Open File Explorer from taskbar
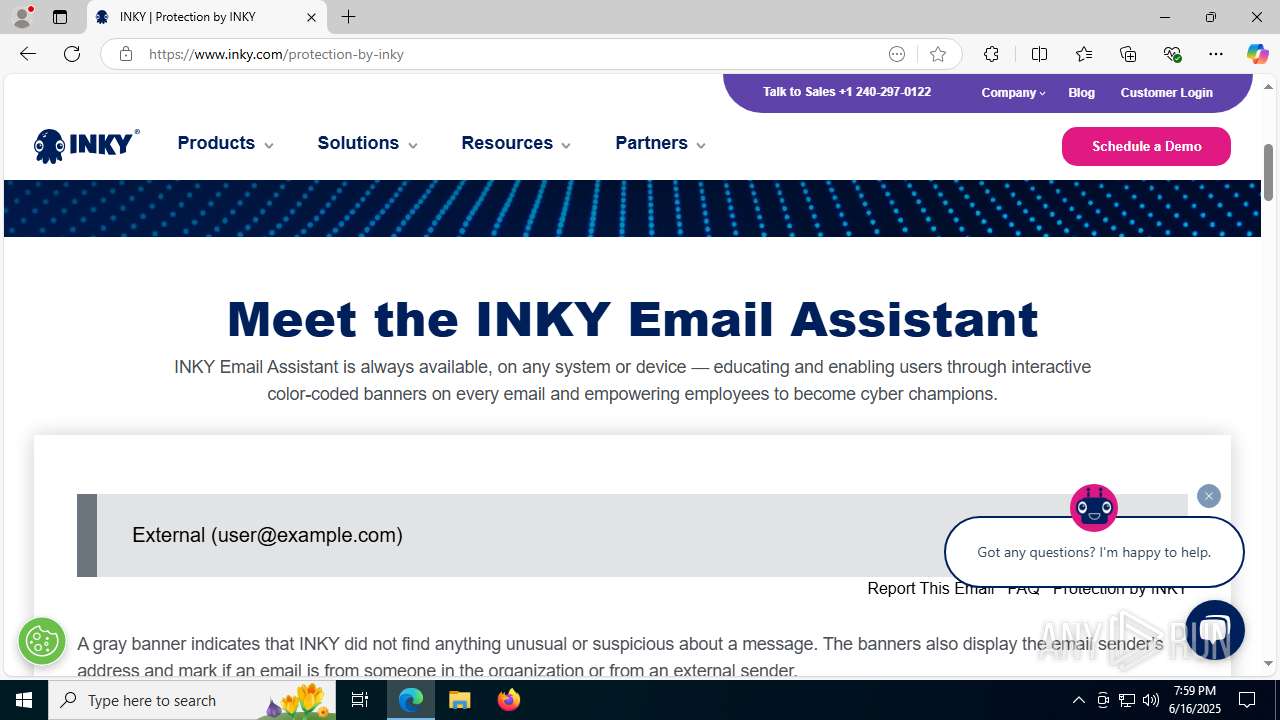 460,700
